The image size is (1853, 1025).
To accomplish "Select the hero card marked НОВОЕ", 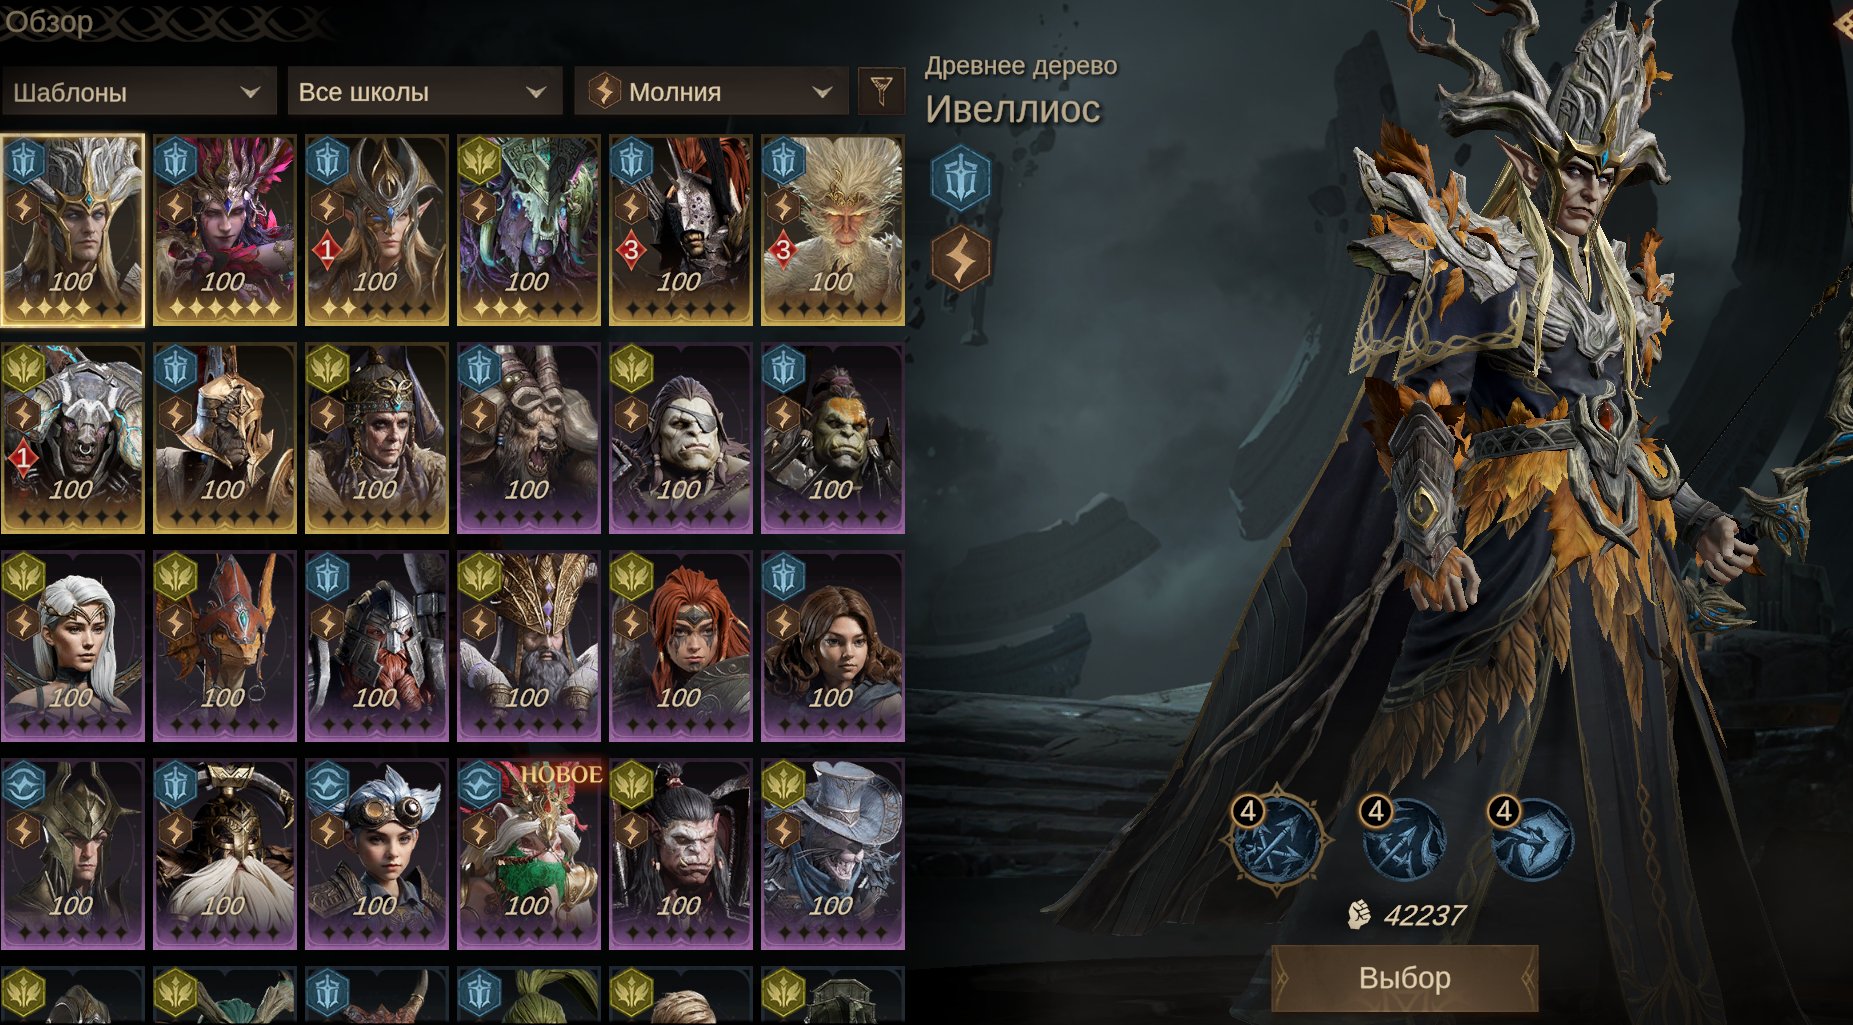I will [x=529, y=854].
